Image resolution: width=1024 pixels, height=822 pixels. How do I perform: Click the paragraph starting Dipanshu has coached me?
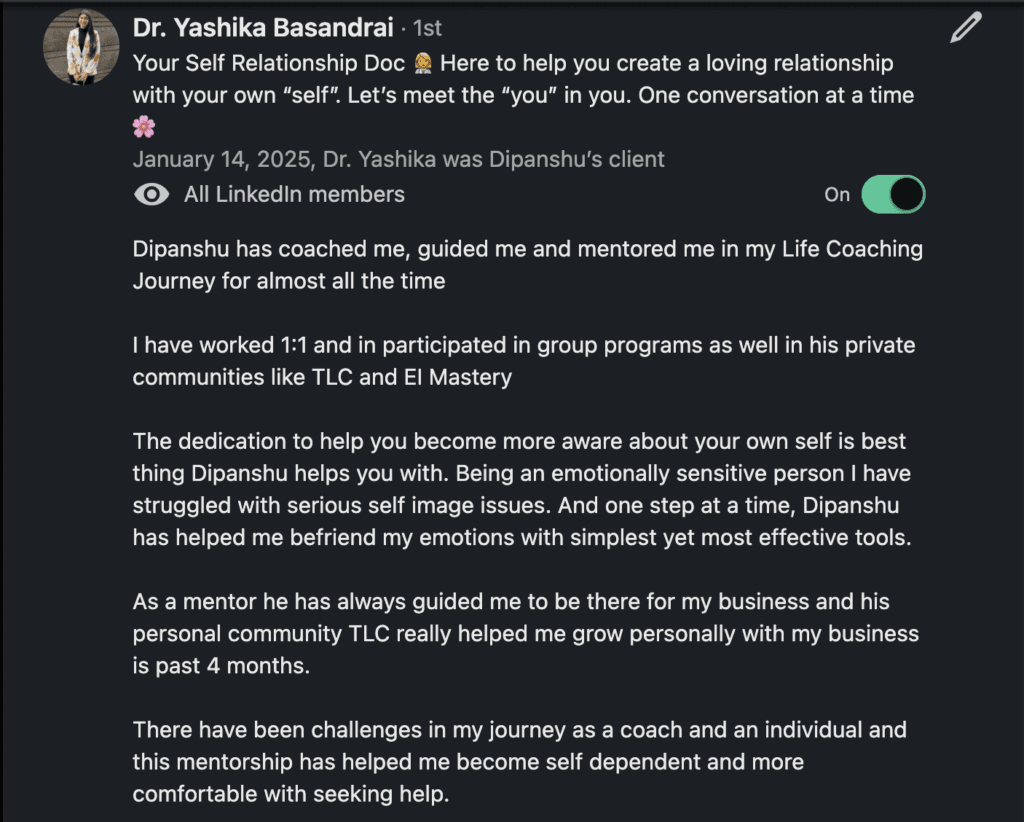pyautogui.click(x=527, y=265)
